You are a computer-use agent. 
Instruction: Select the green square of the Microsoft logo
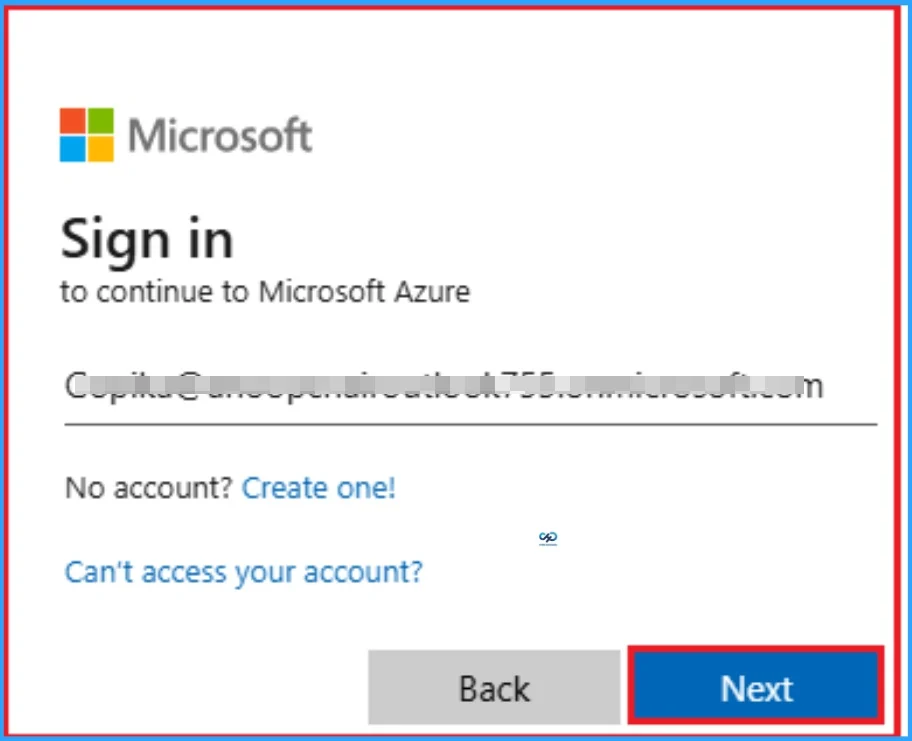pyautogui.click(x=100, y=119)
